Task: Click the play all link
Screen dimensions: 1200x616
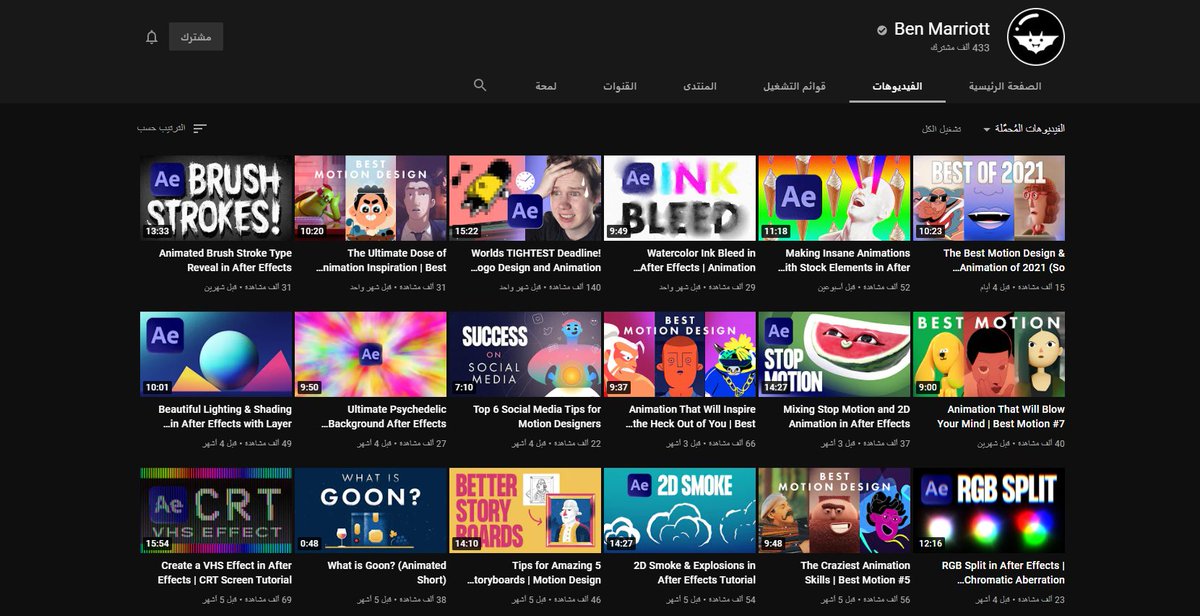Action: tap(942, 129)
